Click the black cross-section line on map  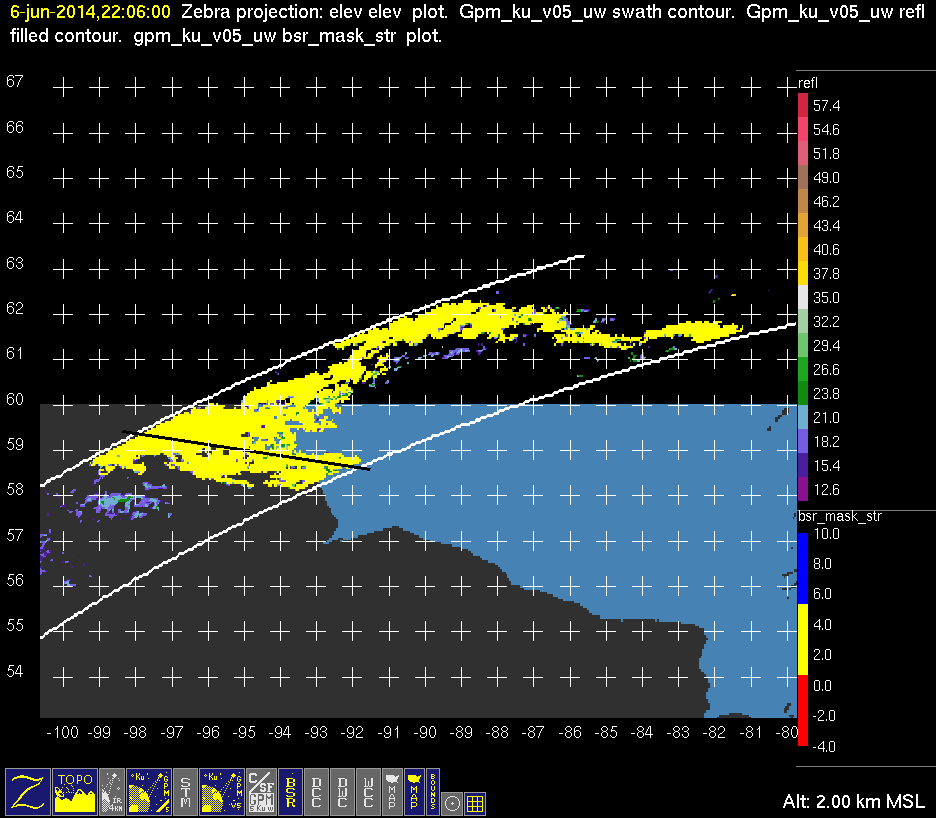(x=245, y=449)
